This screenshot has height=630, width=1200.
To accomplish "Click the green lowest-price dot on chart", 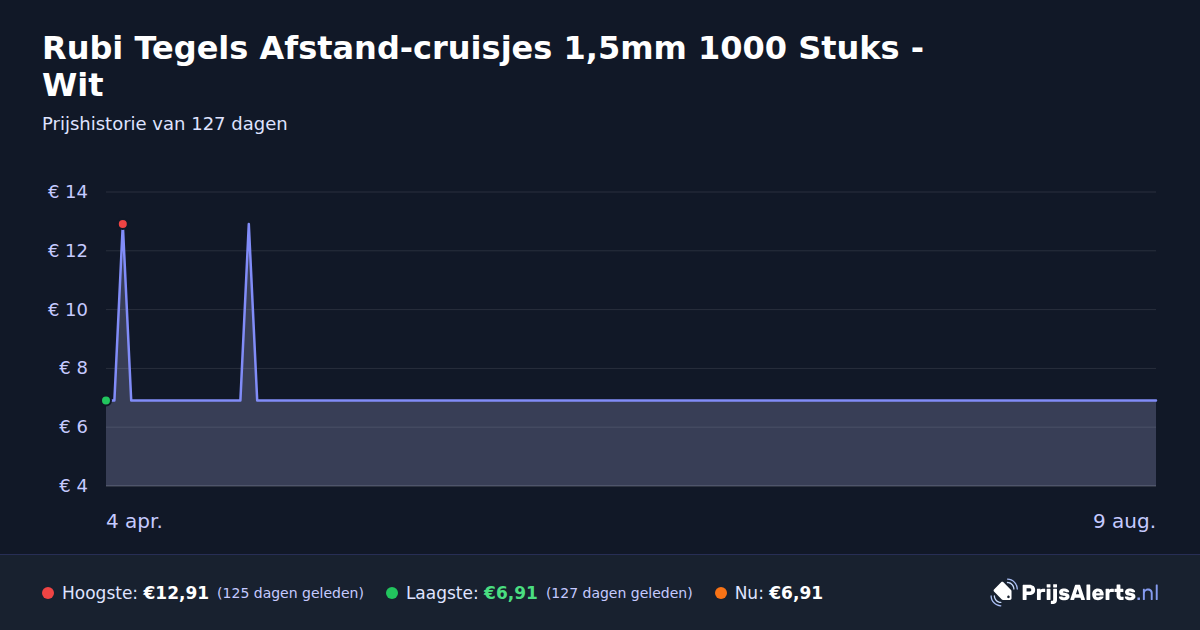I will tap(106, 401).
